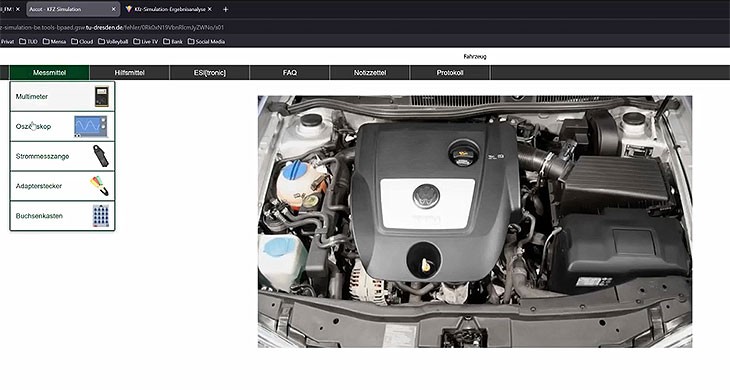Open the Social Media bookmark folder
Screen dimensions: 730x390
[x=206, y=41]
